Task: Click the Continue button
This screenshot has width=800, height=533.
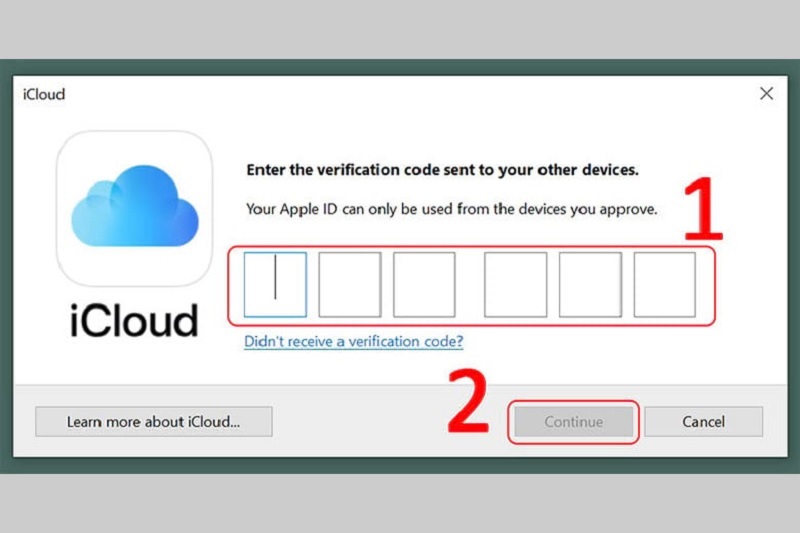Action: click(x=573, y=422)
